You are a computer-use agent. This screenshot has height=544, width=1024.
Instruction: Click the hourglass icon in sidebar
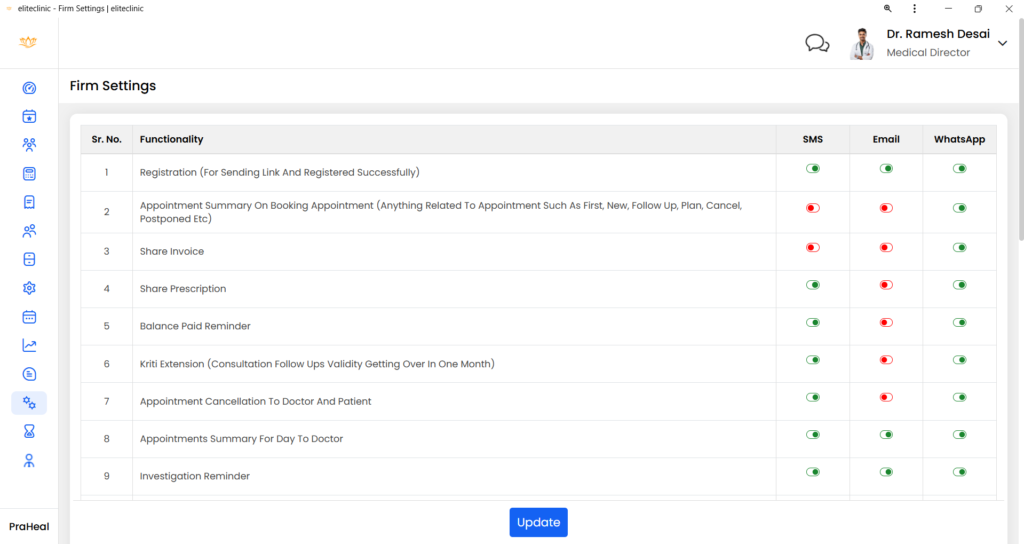pos(29,432)
